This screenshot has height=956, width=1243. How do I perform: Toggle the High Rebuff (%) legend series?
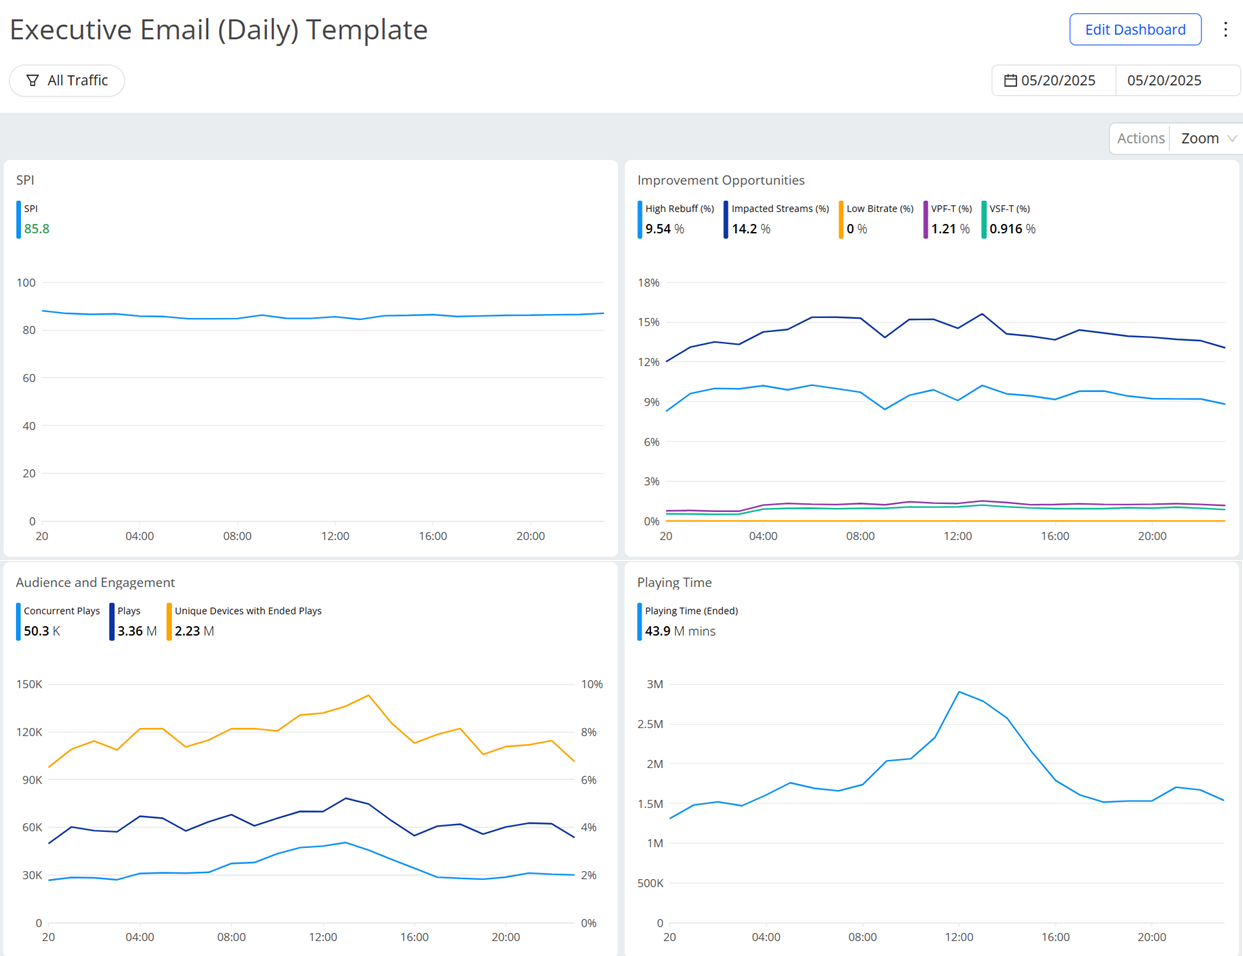[679, 209]
